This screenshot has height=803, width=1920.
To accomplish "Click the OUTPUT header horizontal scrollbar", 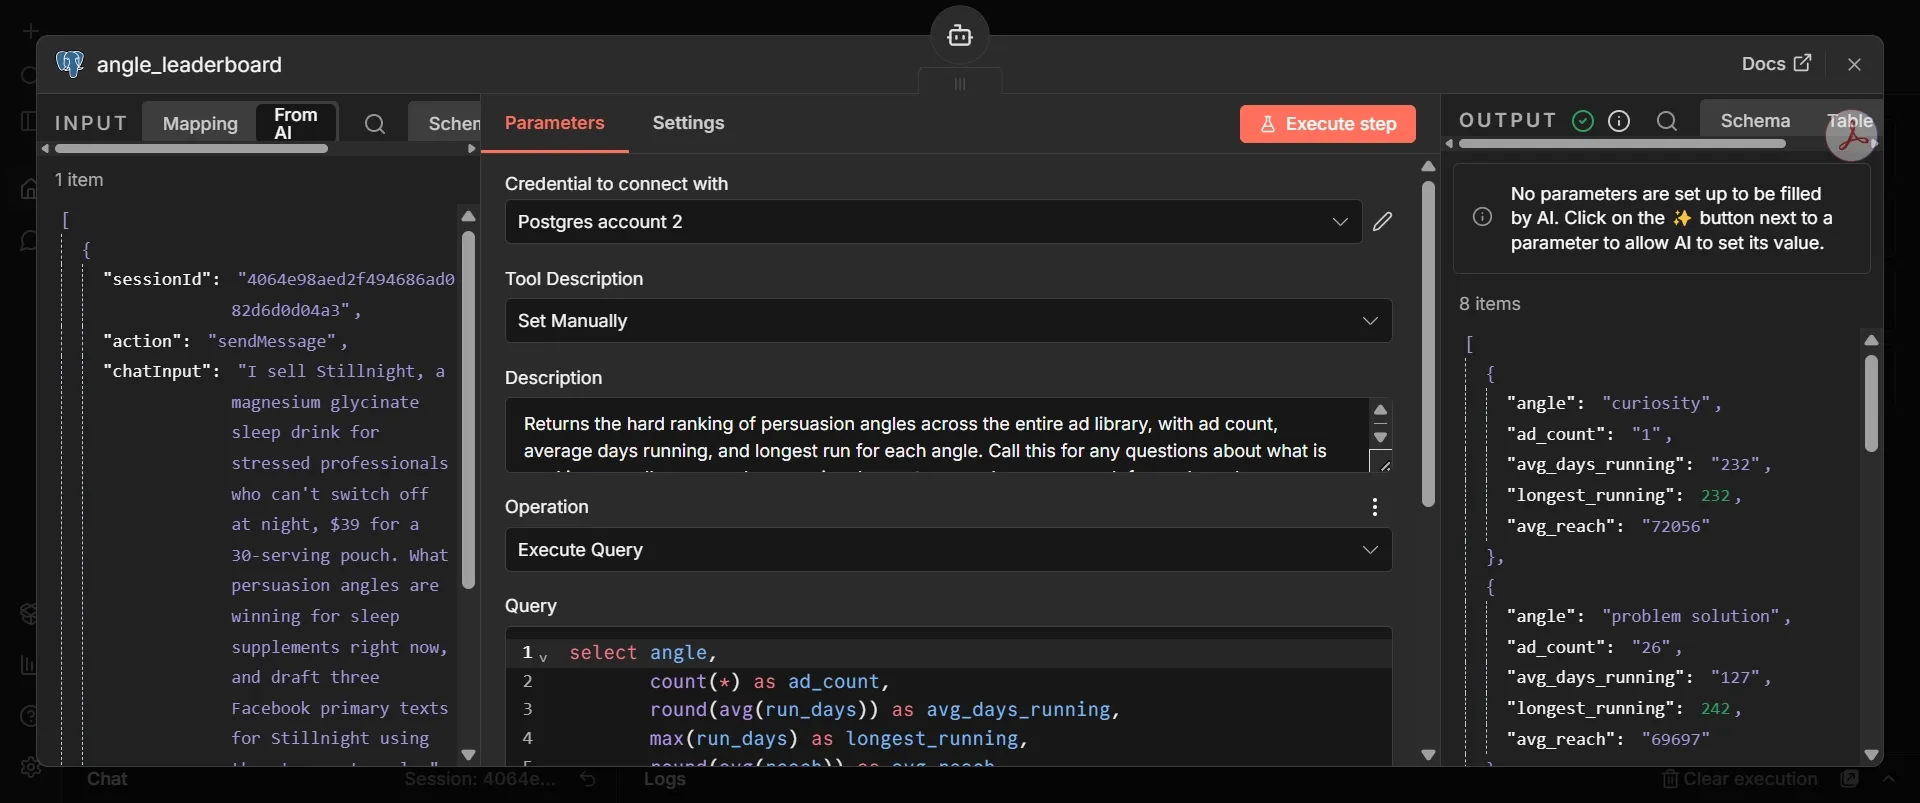I will point(1622,144).
